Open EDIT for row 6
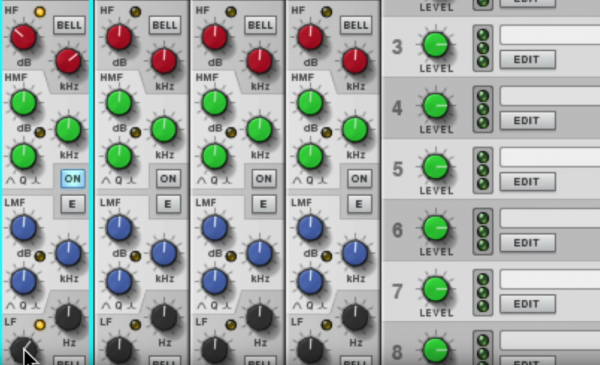 [528, 243]
